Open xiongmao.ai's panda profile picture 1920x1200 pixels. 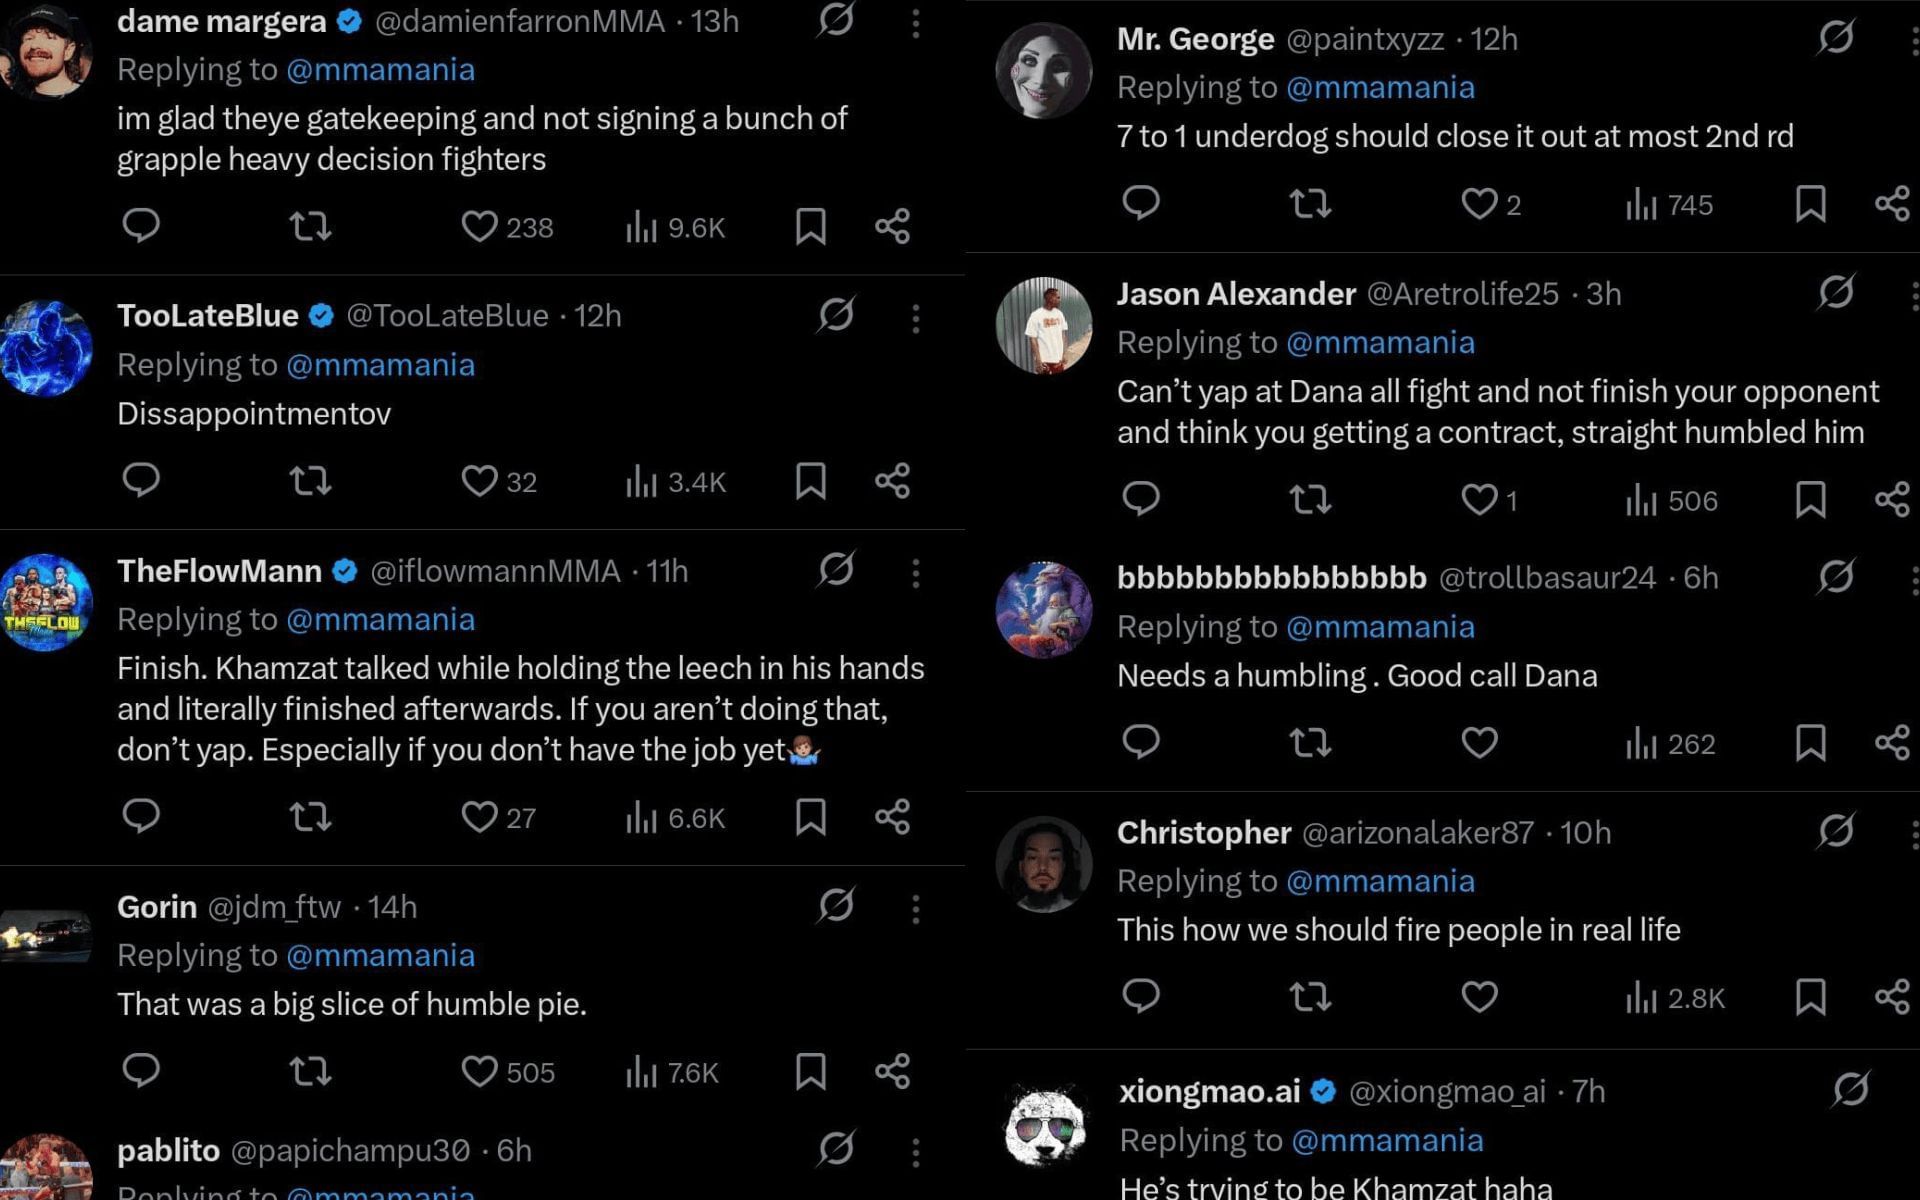(1045, 1127)
